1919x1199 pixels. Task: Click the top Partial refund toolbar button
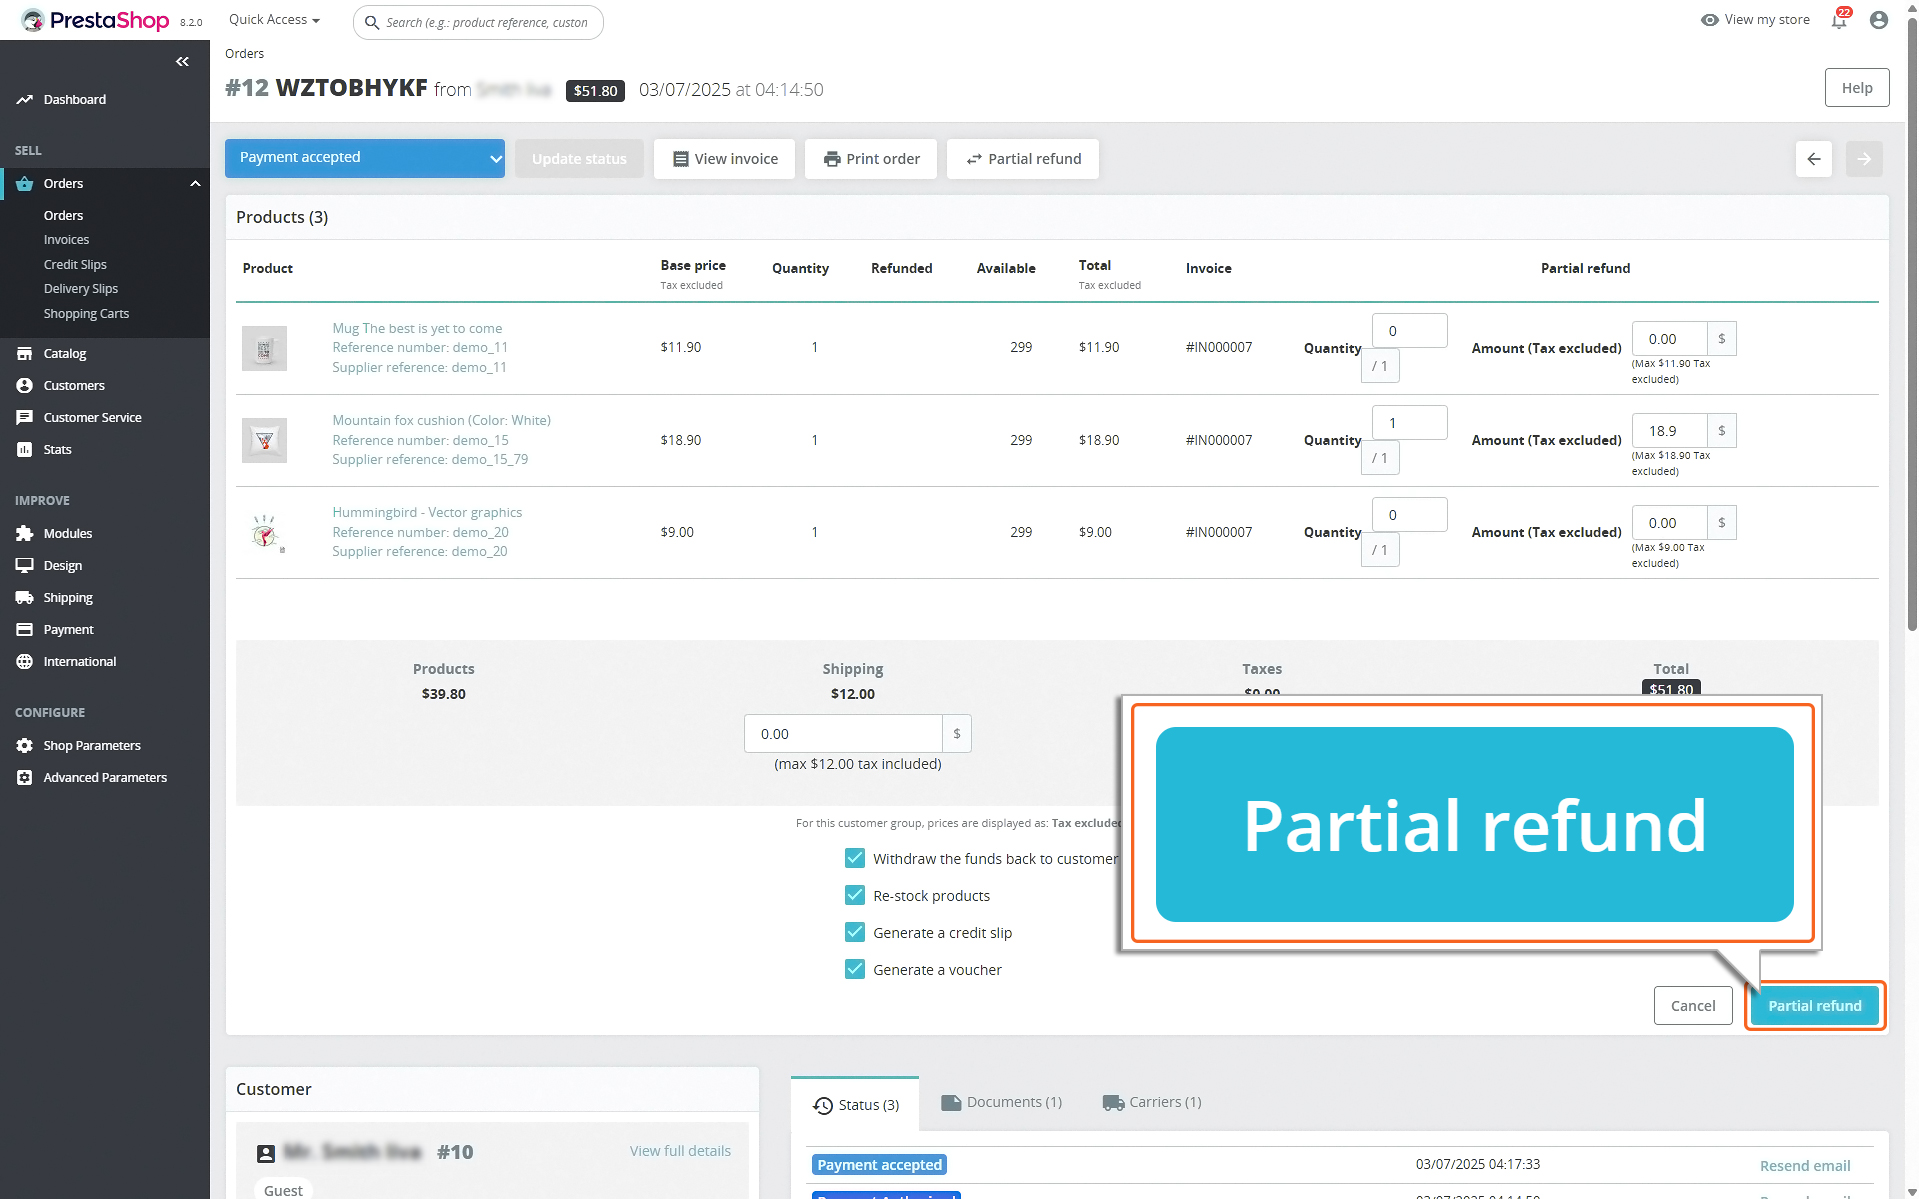click(x=1023, y=159)
